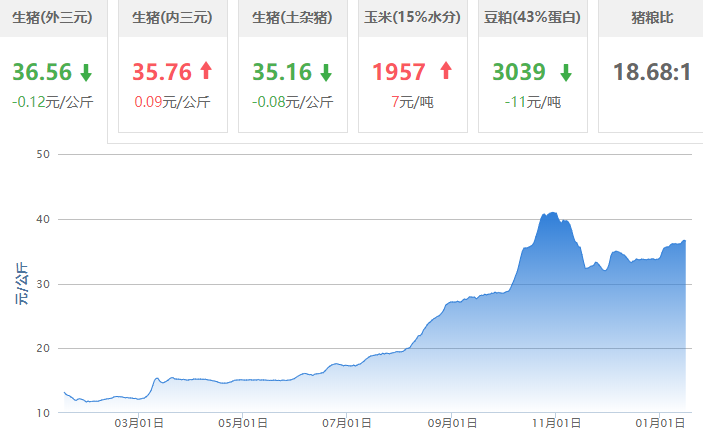Click the 1957 corn price value
The image size is (703, 438).
[x=399, y=72]
